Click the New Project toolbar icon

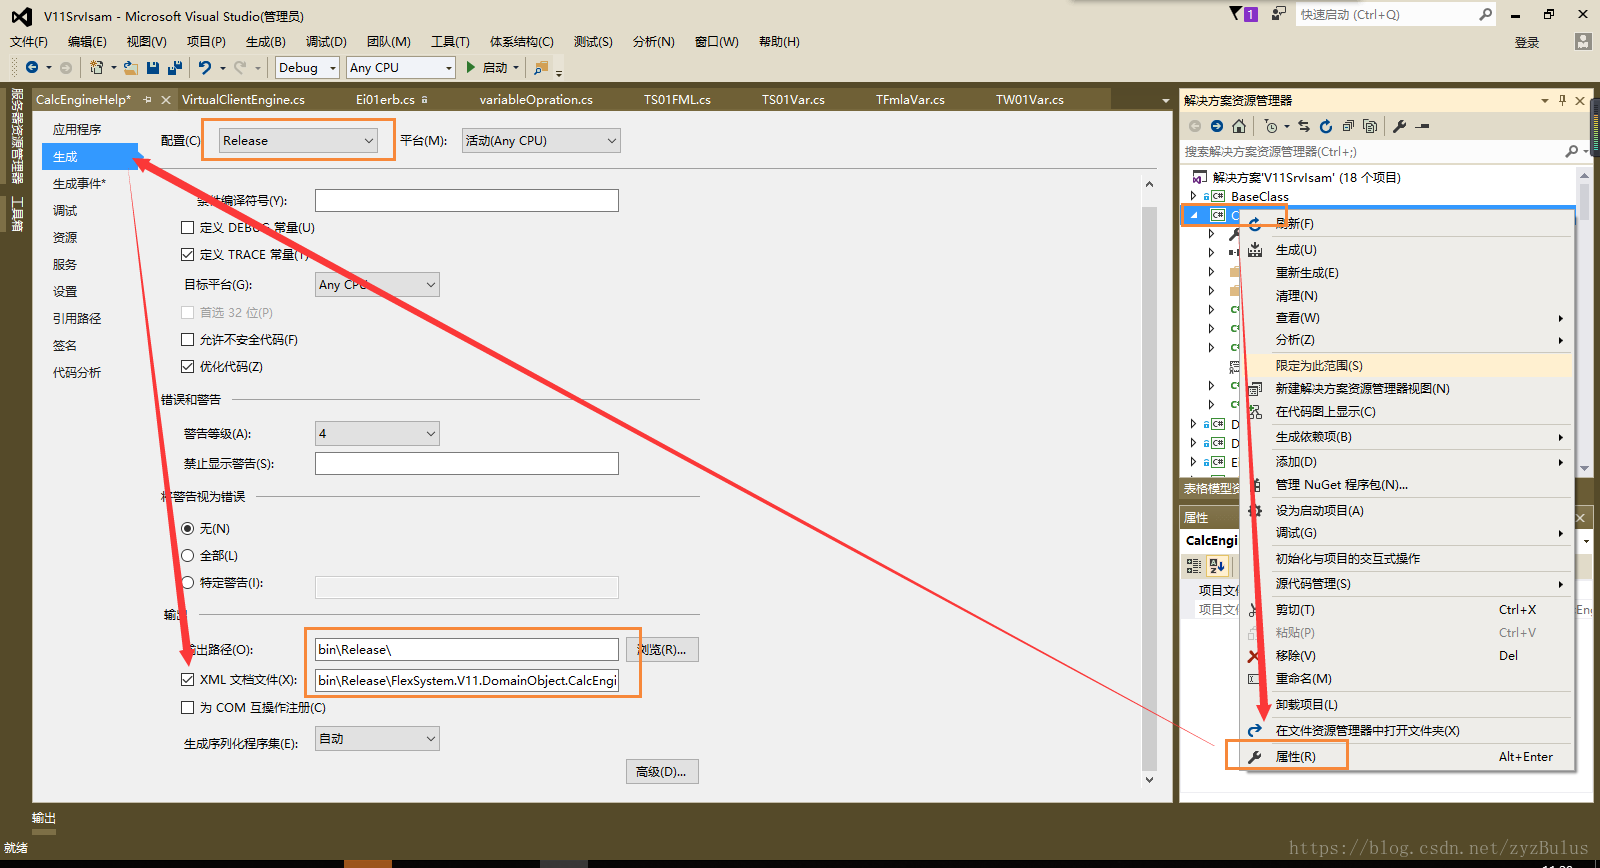(x=96, y=67)
